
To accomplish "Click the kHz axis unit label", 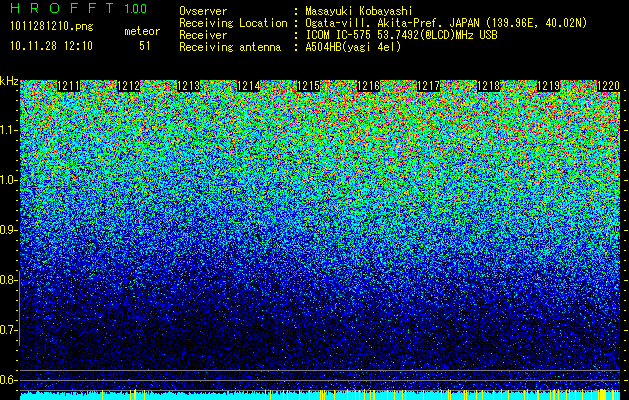I will click(x=9, y=81).
